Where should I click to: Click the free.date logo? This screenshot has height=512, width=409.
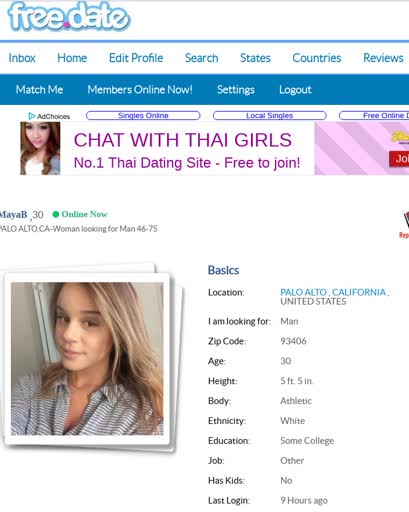click(x=69, y=16)
